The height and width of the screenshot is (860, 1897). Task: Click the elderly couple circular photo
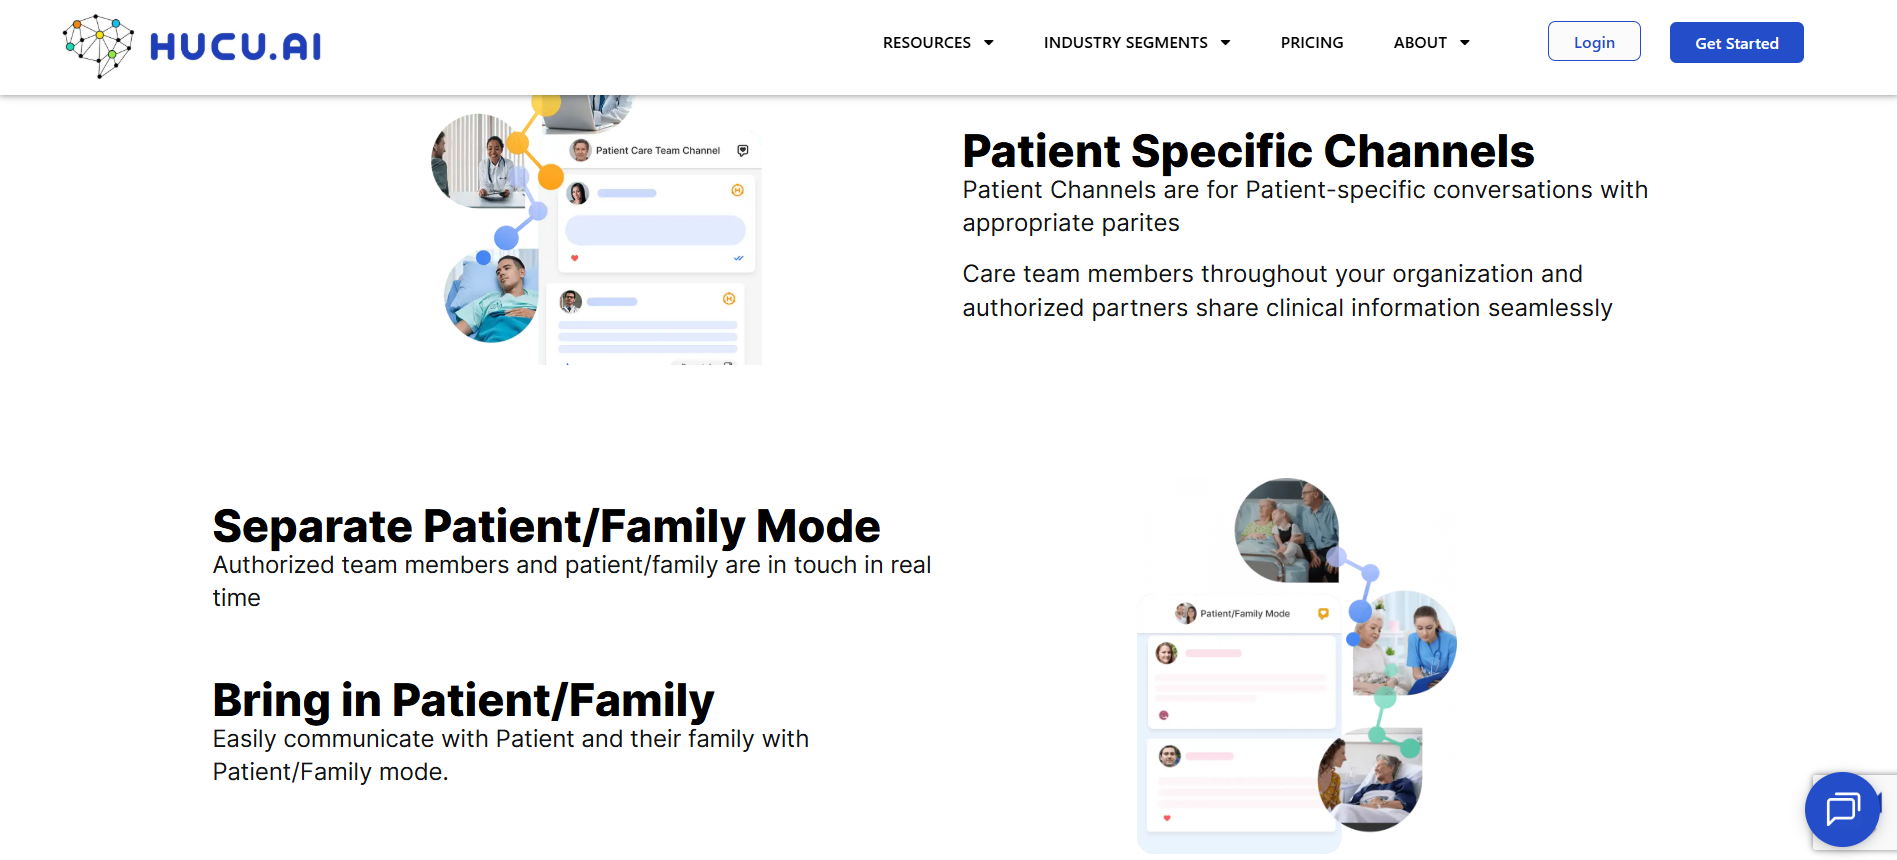1287,530
